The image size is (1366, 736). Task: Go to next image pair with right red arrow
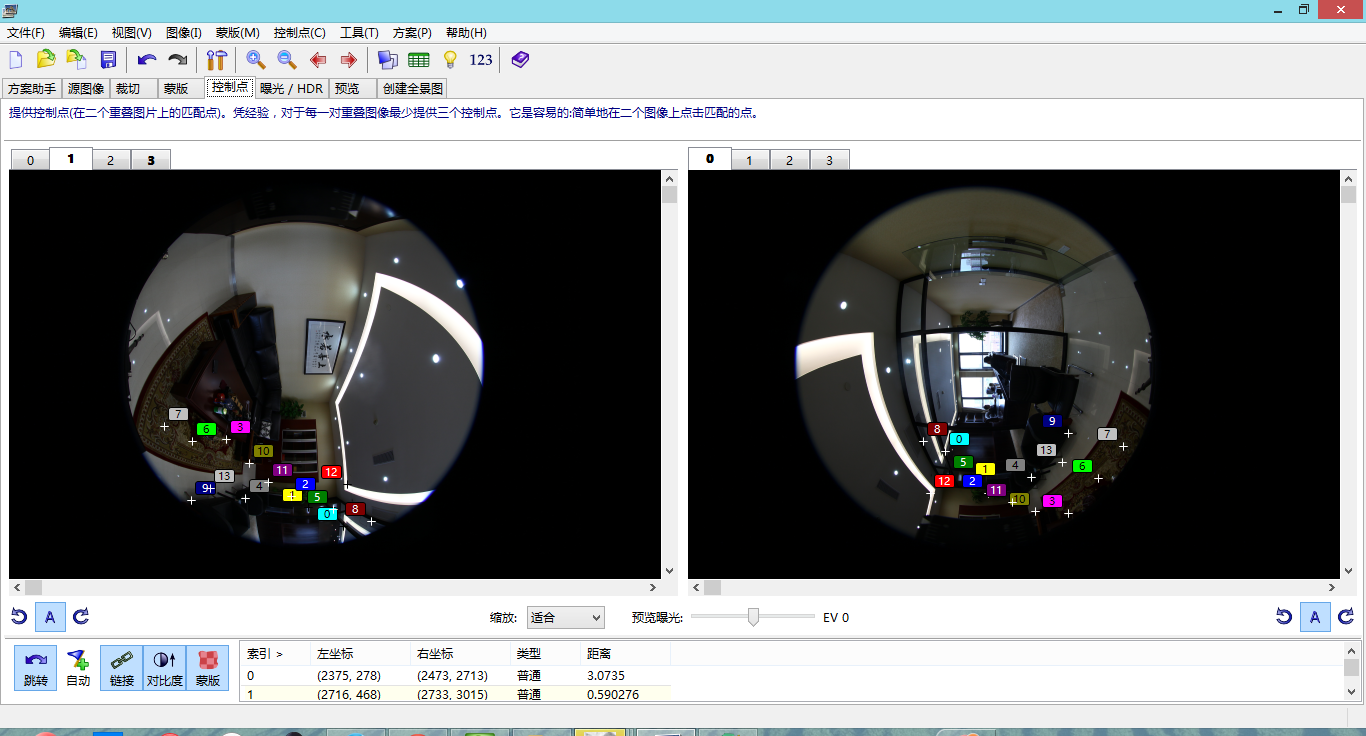coord(348,60)
